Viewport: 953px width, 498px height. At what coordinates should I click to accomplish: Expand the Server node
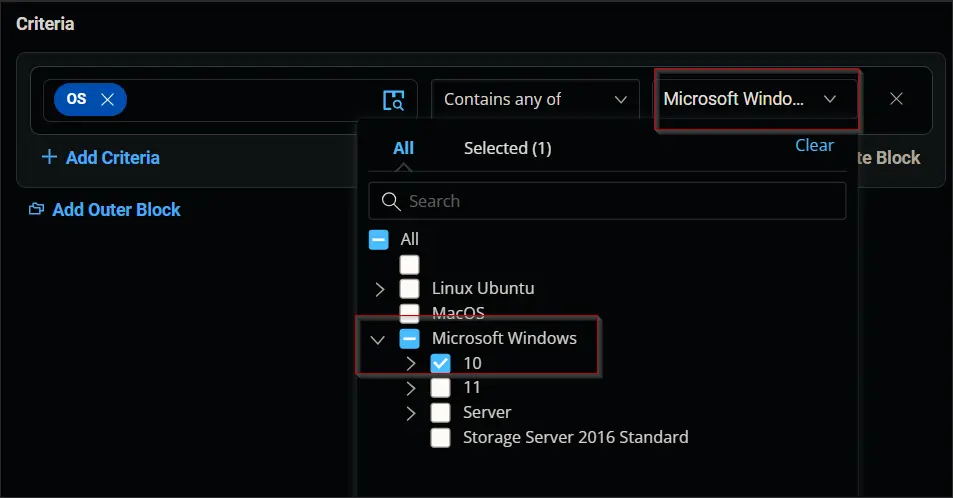coord(411,413)
